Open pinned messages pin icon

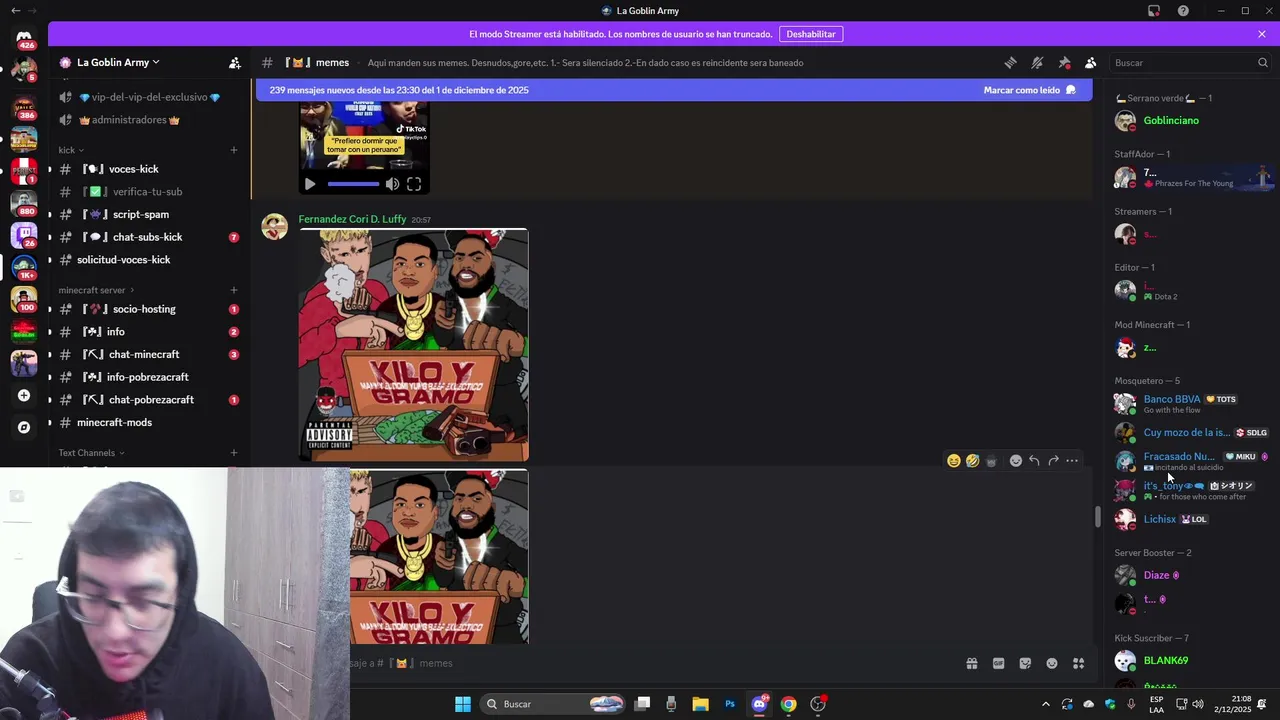(1064, 62)
